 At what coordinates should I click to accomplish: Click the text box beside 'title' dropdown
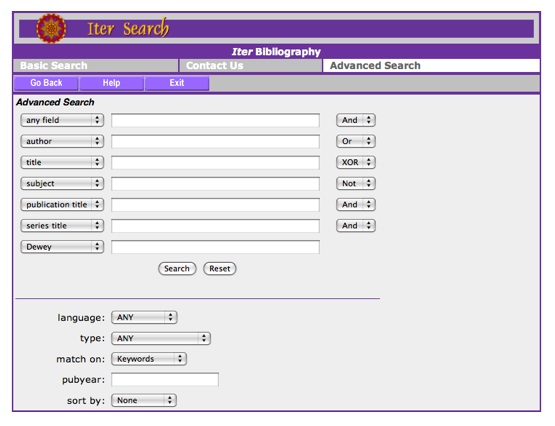click(x=216, y=163)
